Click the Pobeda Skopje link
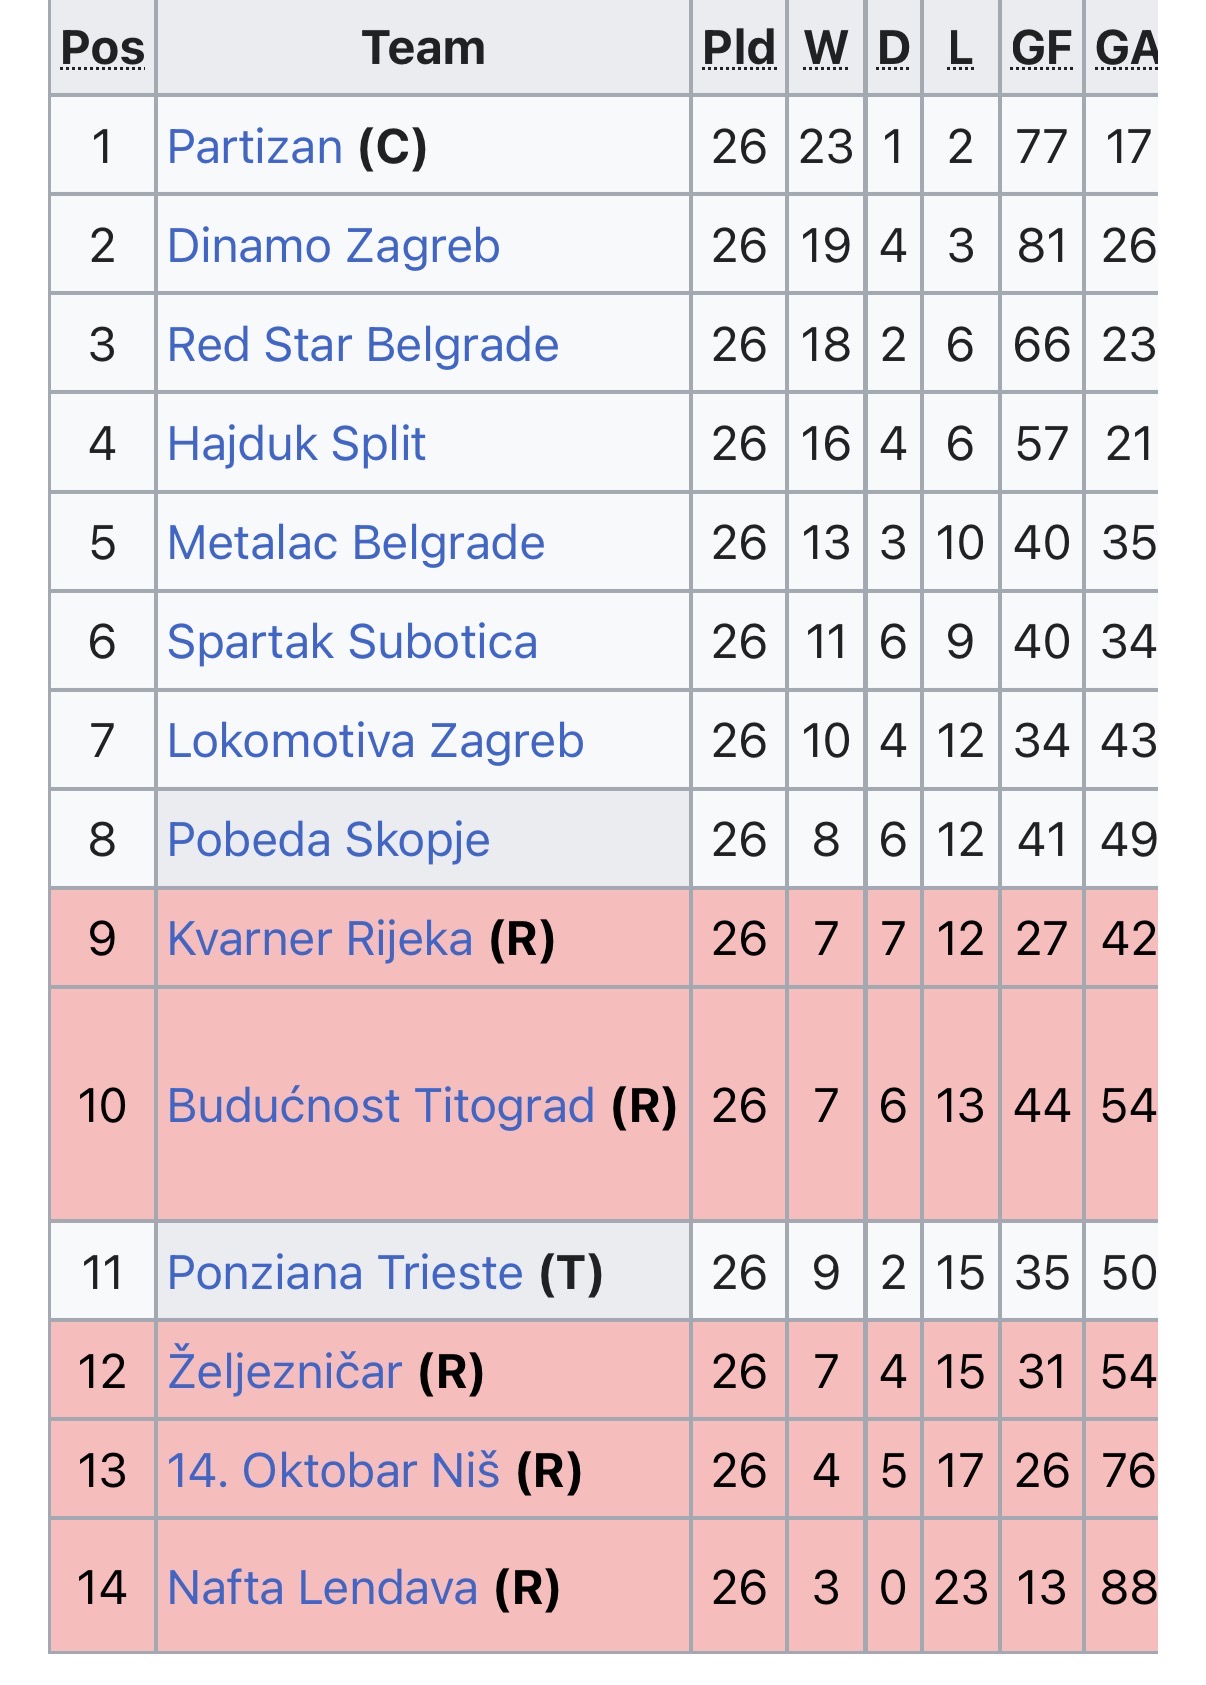 [328, 840]
